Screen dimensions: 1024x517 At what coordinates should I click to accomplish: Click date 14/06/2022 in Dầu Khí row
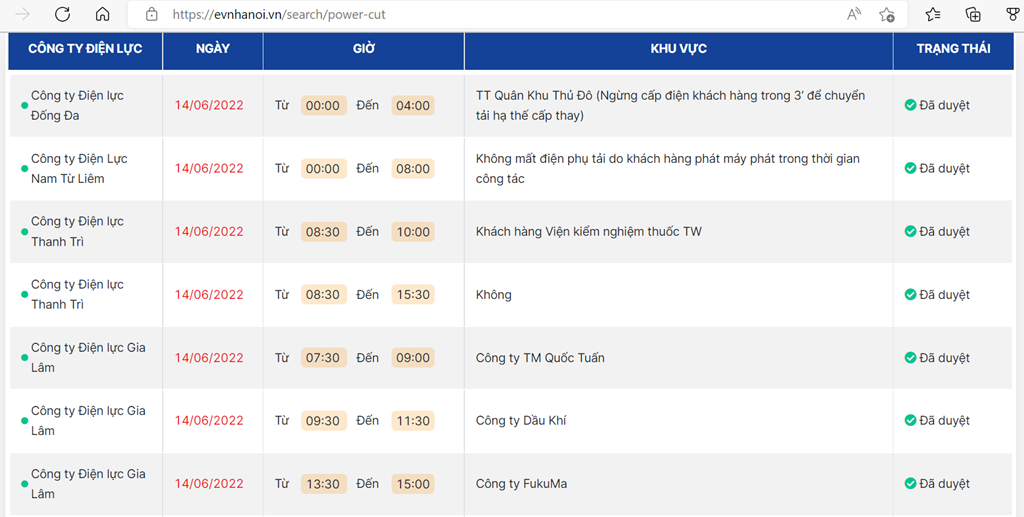click(209, 421)
